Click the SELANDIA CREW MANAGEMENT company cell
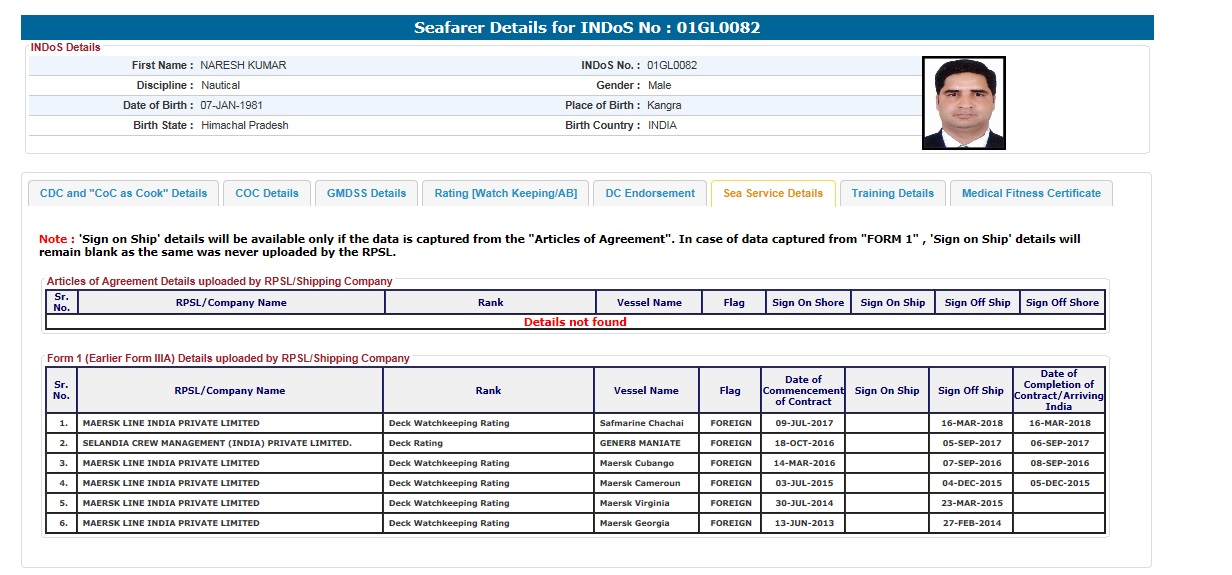 tap(217, 443)
